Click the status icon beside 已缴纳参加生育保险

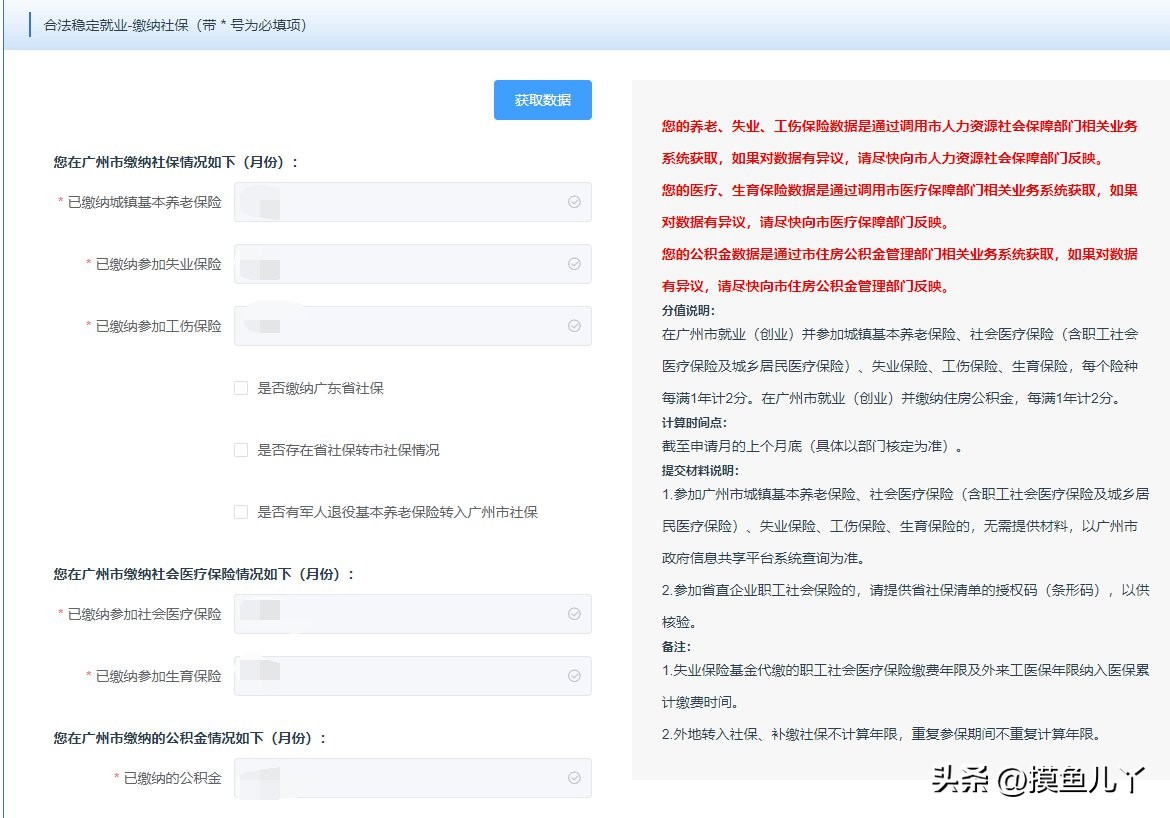pyautogui.click(x=573, y=676)
